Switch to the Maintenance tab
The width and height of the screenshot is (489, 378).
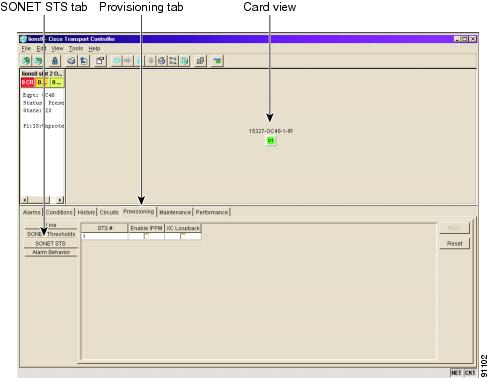point(175,212)
